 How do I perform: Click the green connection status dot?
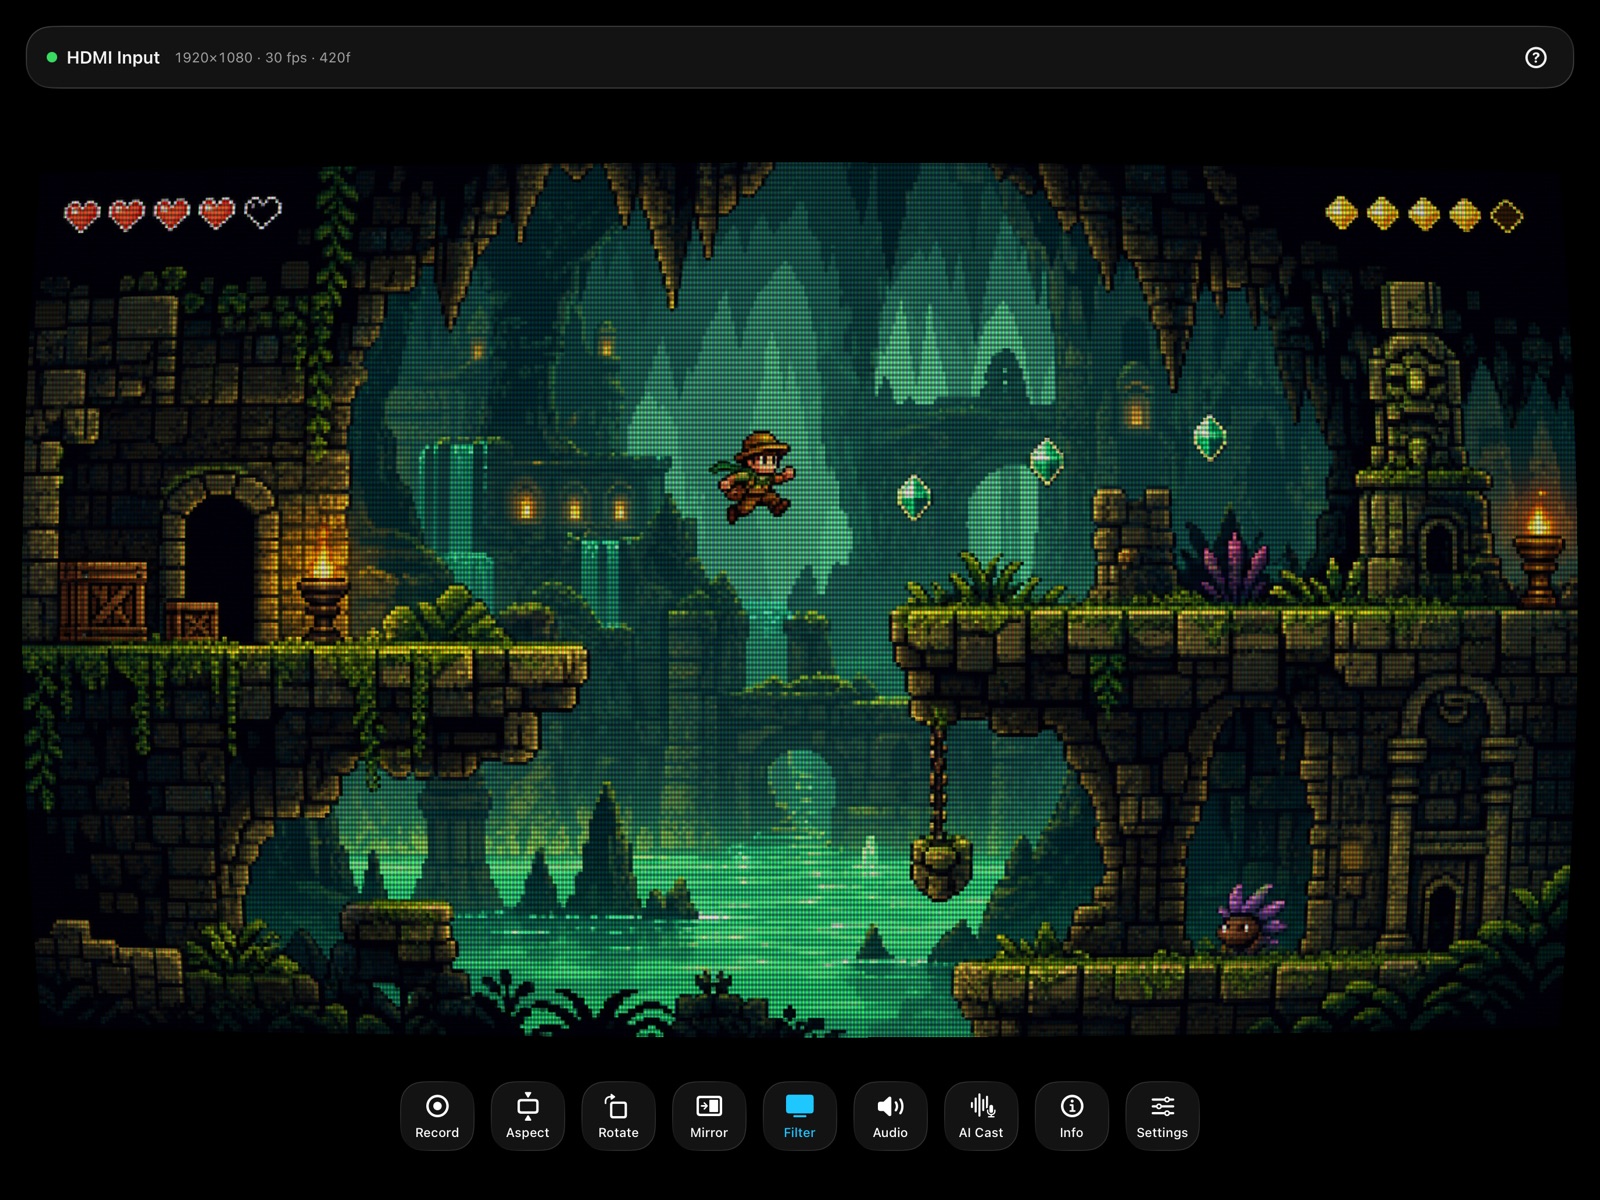coord(52,58)
